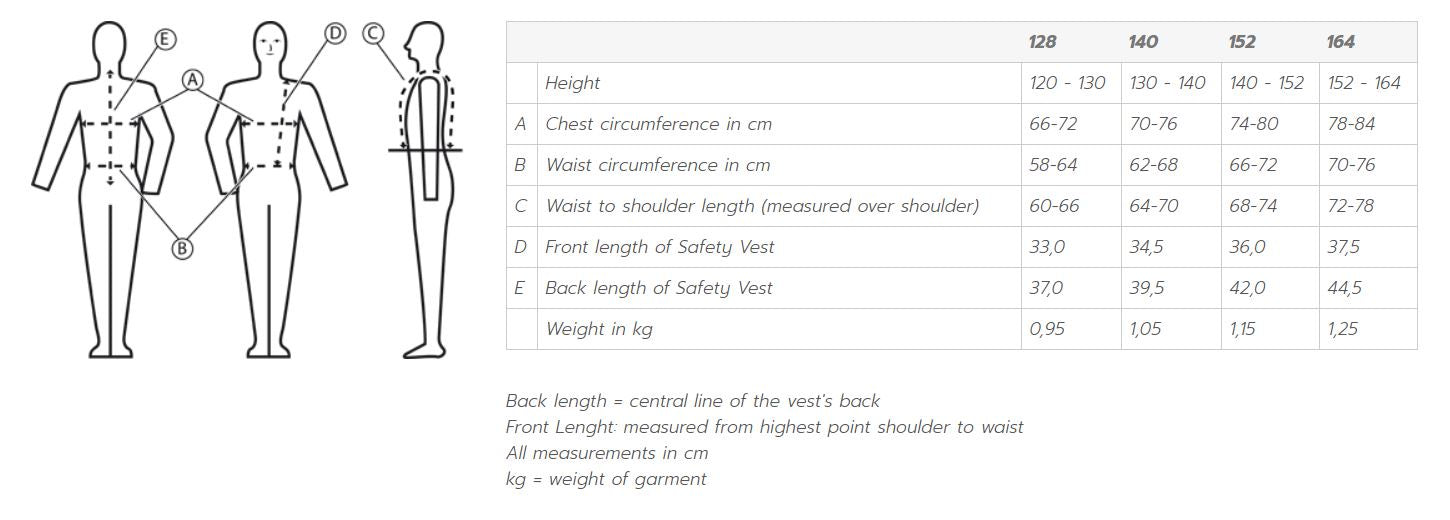
Task: Select the 164 size column header
Action: (1340, 42)
